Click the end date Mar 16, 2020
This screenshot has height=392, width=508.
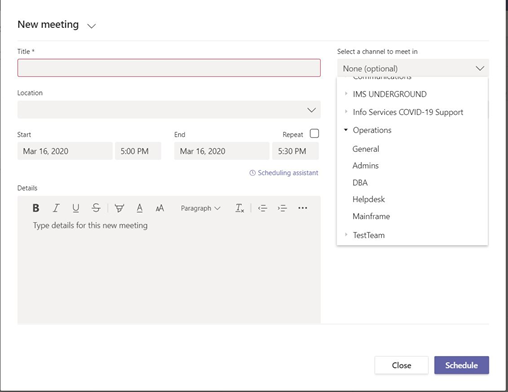coord(222,151)
